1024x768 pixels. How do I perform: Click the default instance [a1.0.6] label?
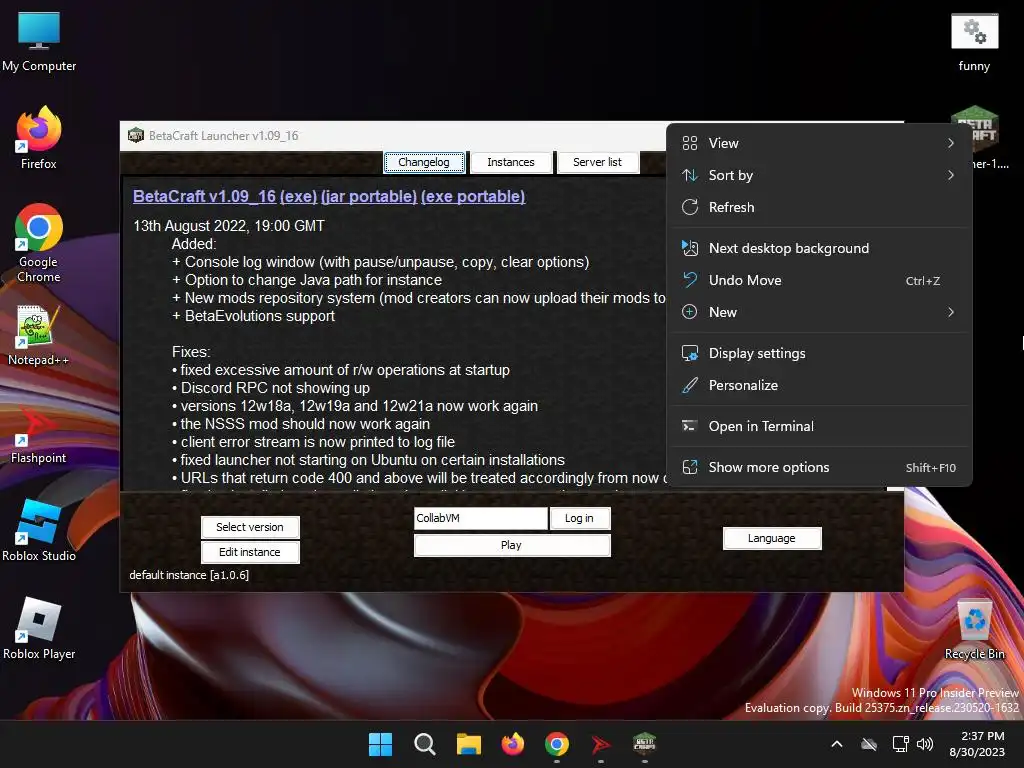pyautogui.click(x=189, y=575)
